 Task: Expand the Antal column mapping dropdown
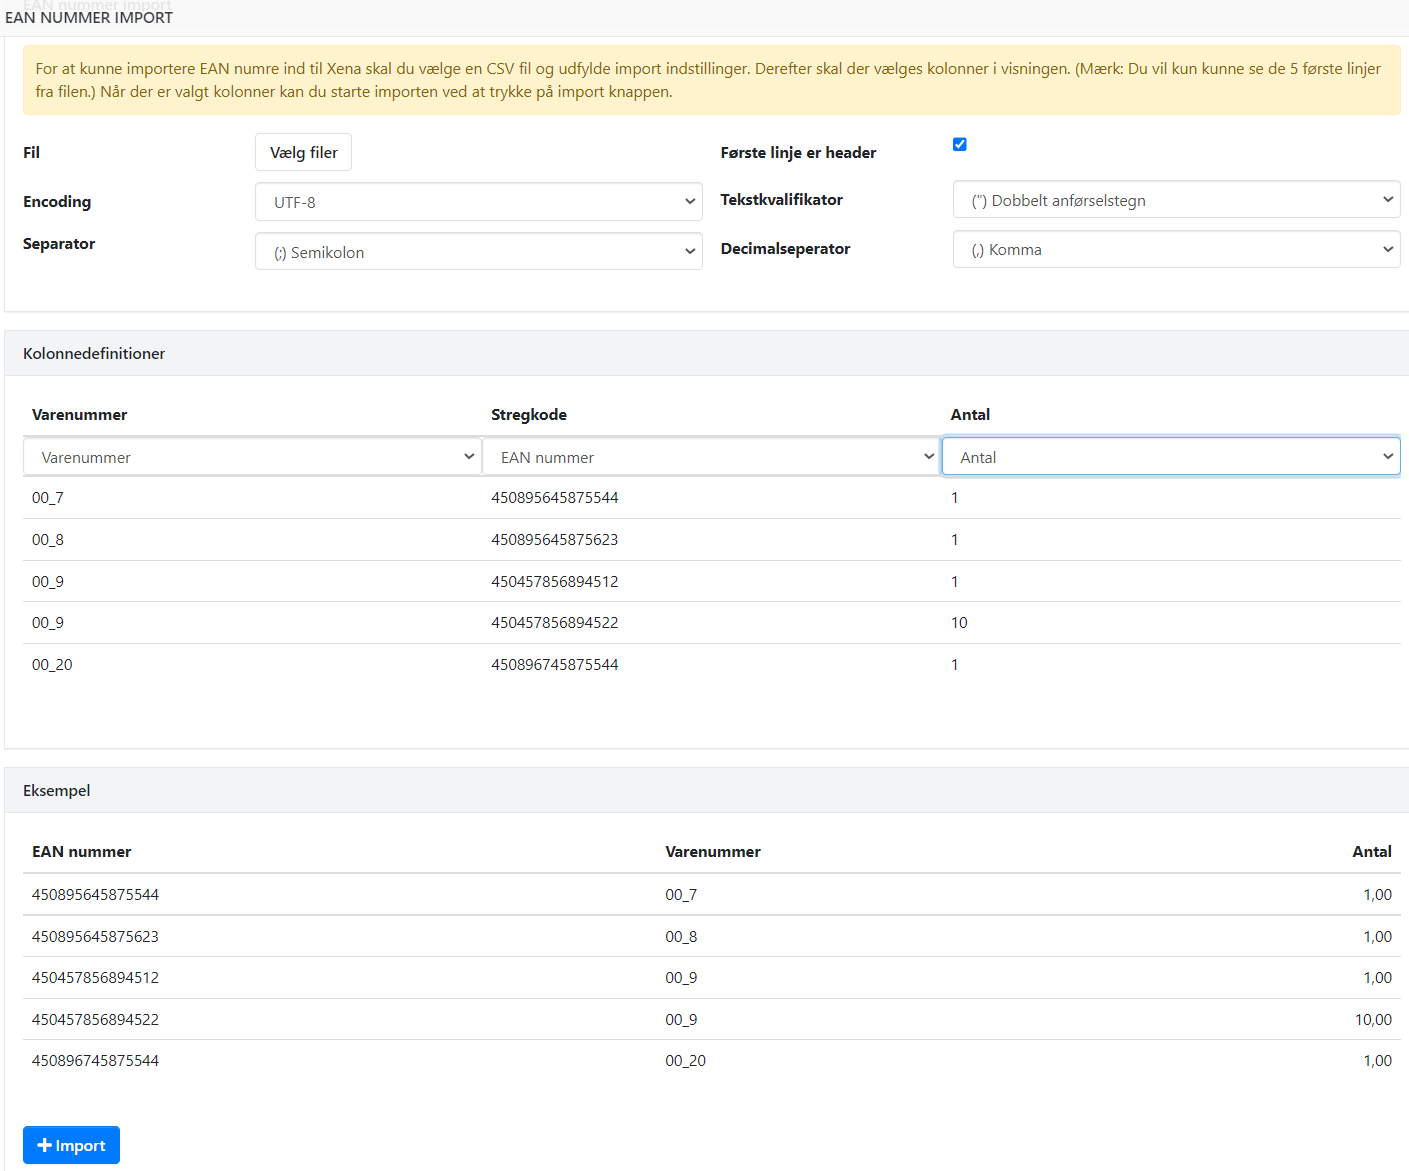(x=1170, y=457)
